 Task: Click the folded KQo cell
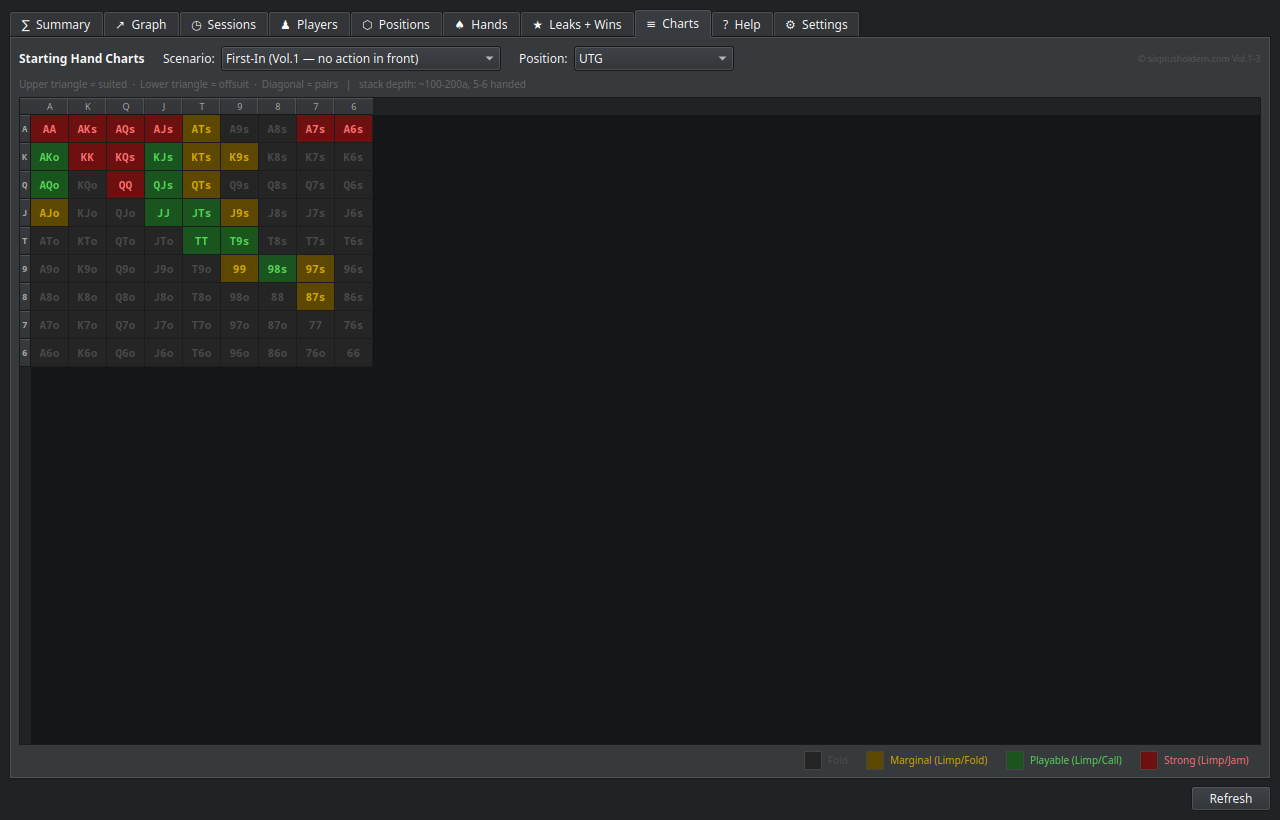coord(88,185)
